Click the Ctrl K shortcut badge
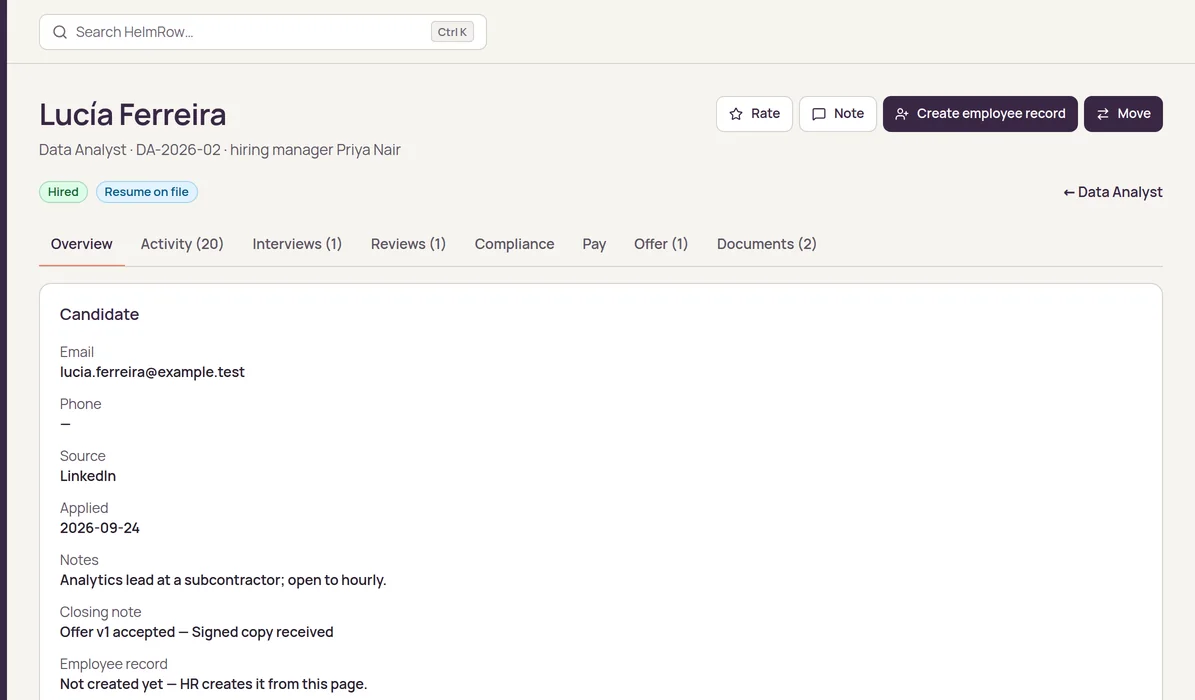Viewport: 1195px width, 700px height. 452,32
